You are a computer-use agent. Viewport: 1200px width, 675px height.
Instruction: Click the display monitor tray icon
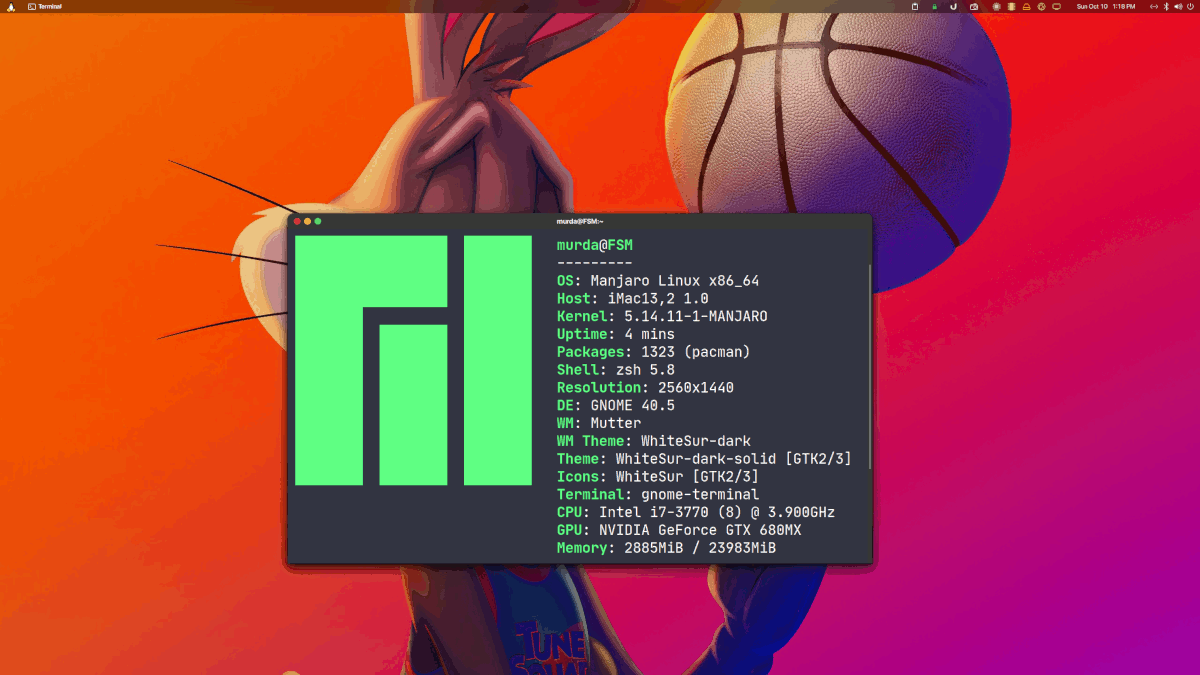1056,6
